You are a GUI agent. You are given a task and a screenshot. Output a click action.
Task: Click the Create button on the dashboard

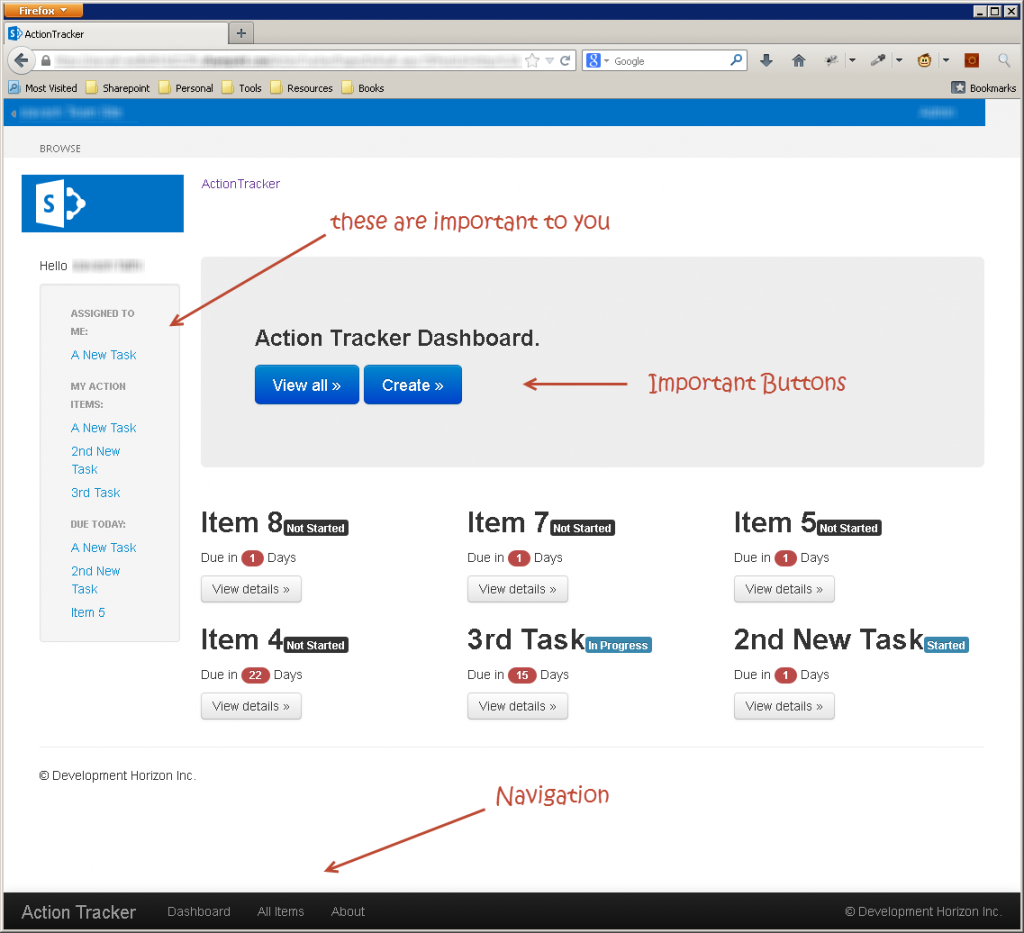412,384
